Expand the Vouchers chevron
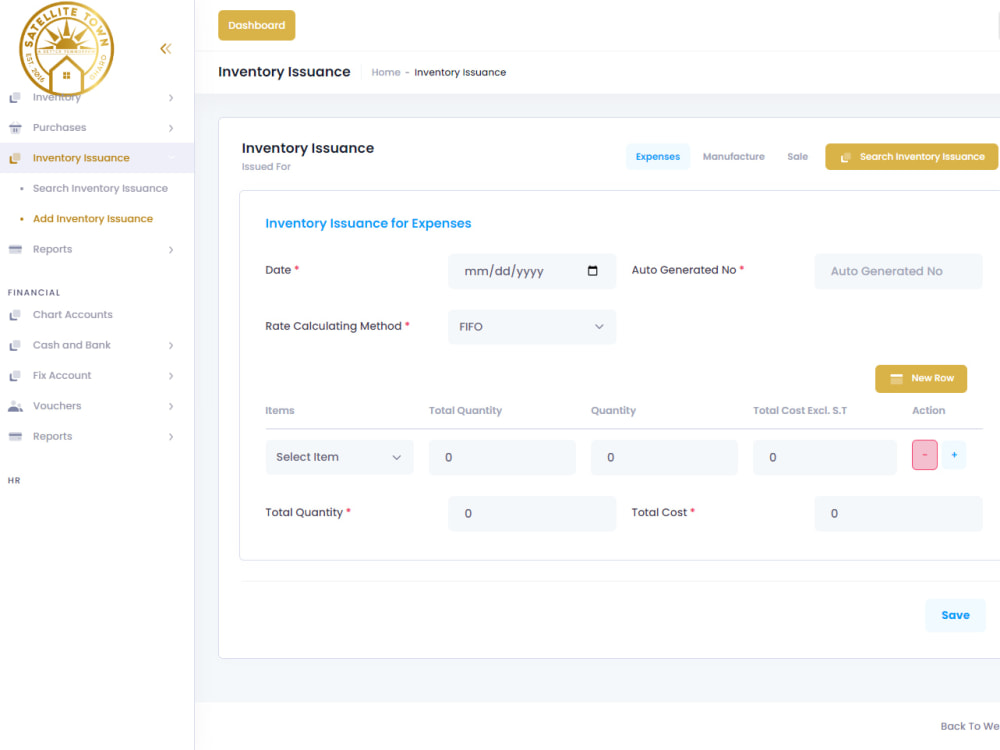The height and width of the screenshot is (750, 1000). click(x=171, y=406)
